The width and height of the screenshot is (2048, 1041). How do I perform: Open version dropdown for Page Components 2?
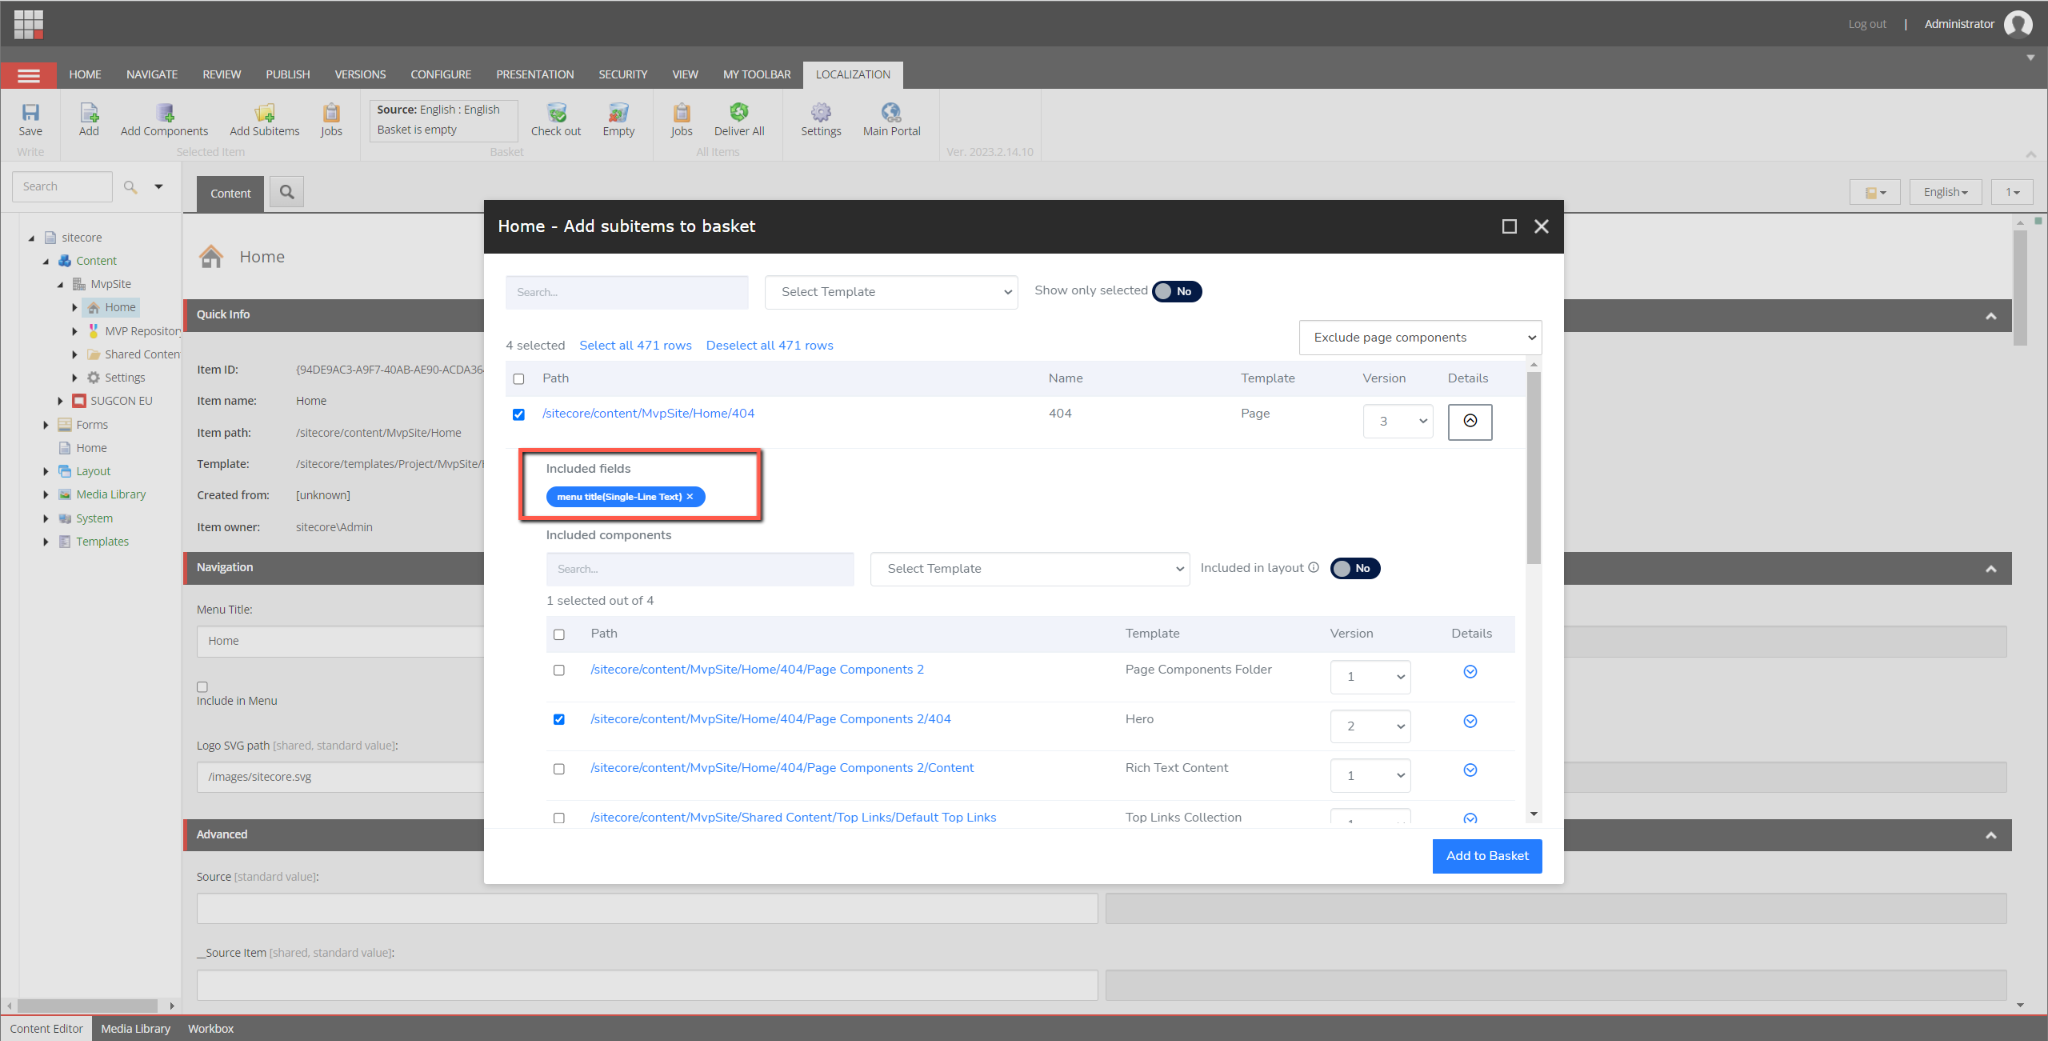point(1370,677)
